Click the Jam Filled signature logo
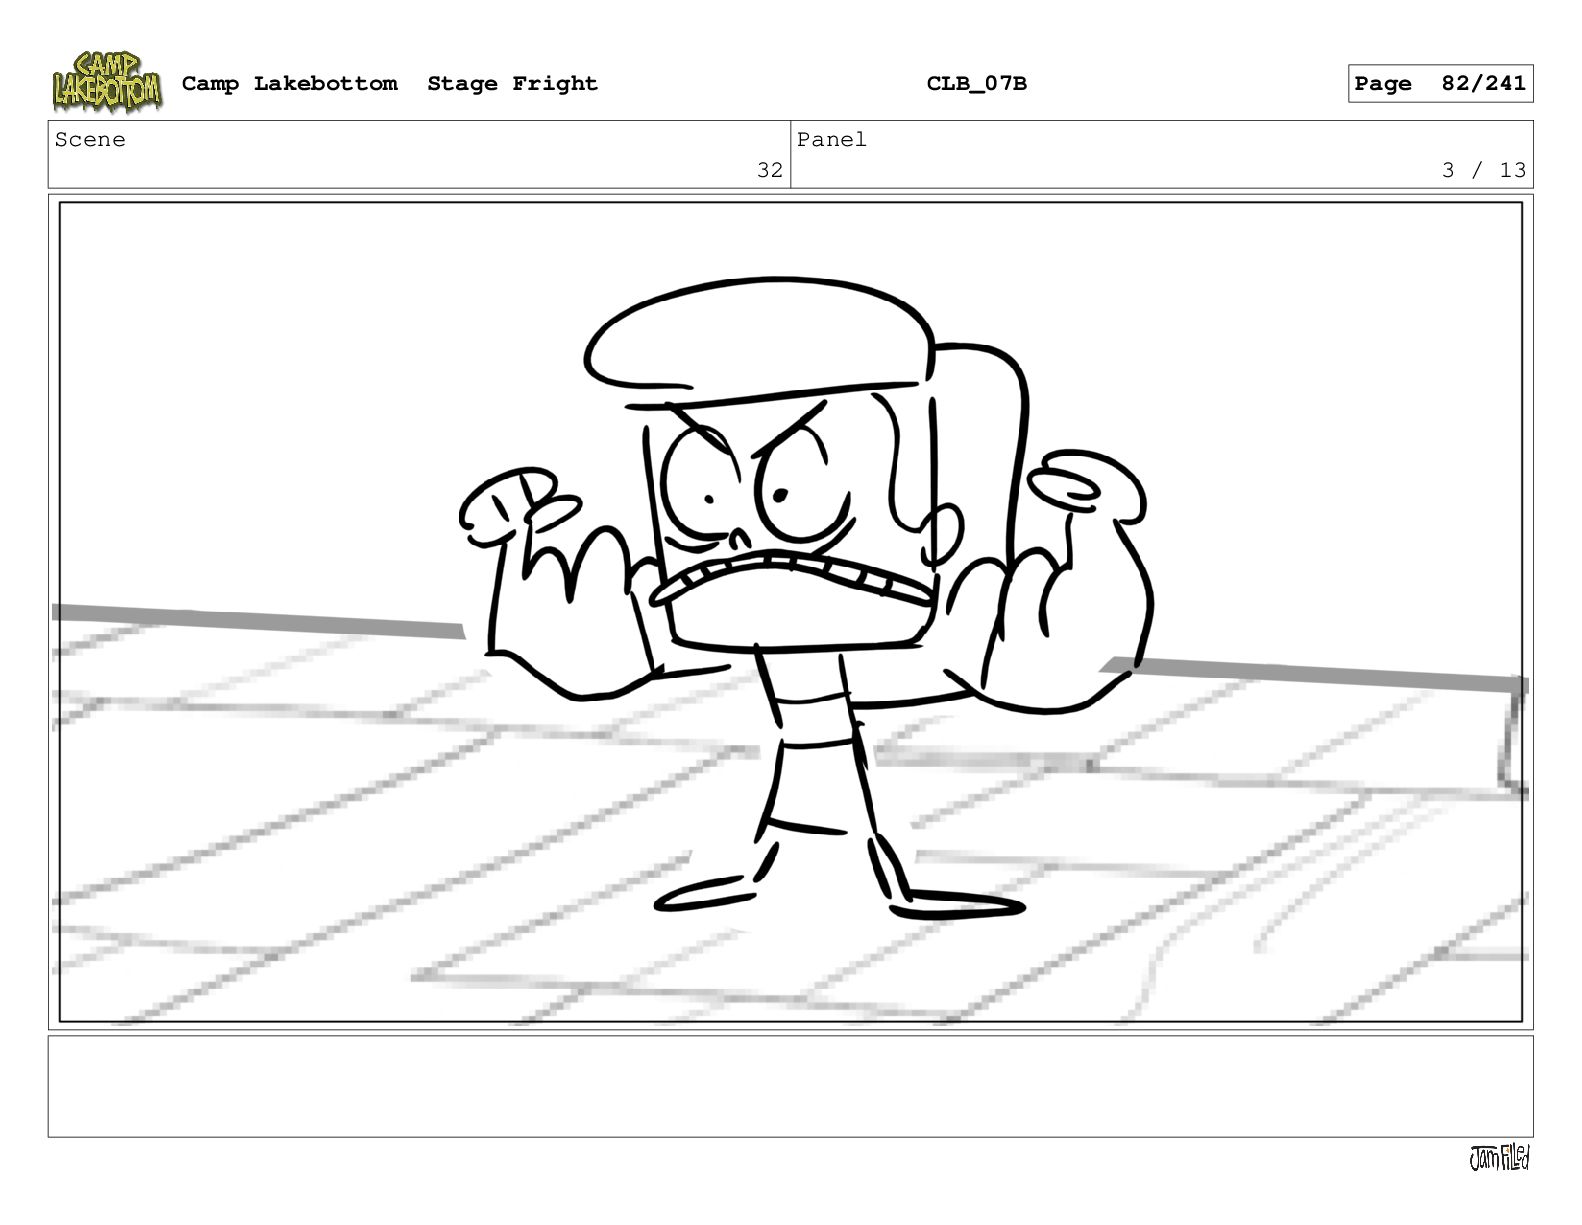1582x1225 pixels. pyautogui.click(x=1499, y=1158)
